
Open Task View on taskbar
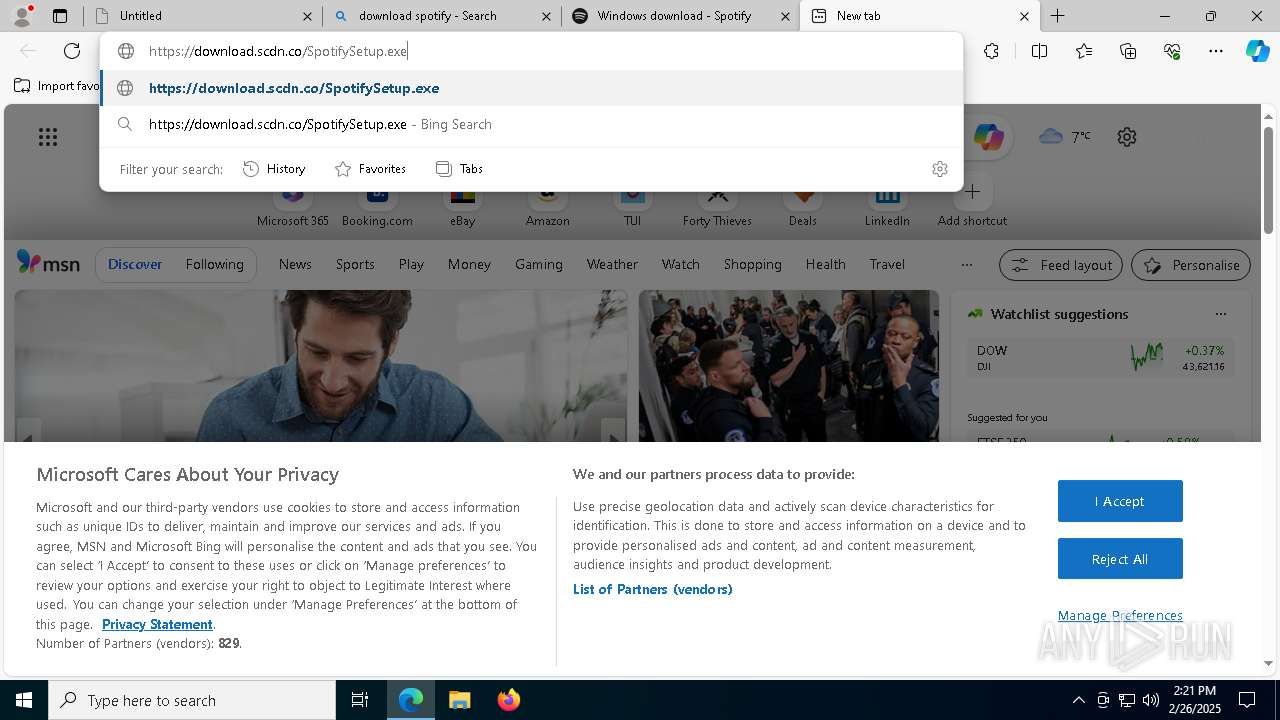[x=360, y=700]
